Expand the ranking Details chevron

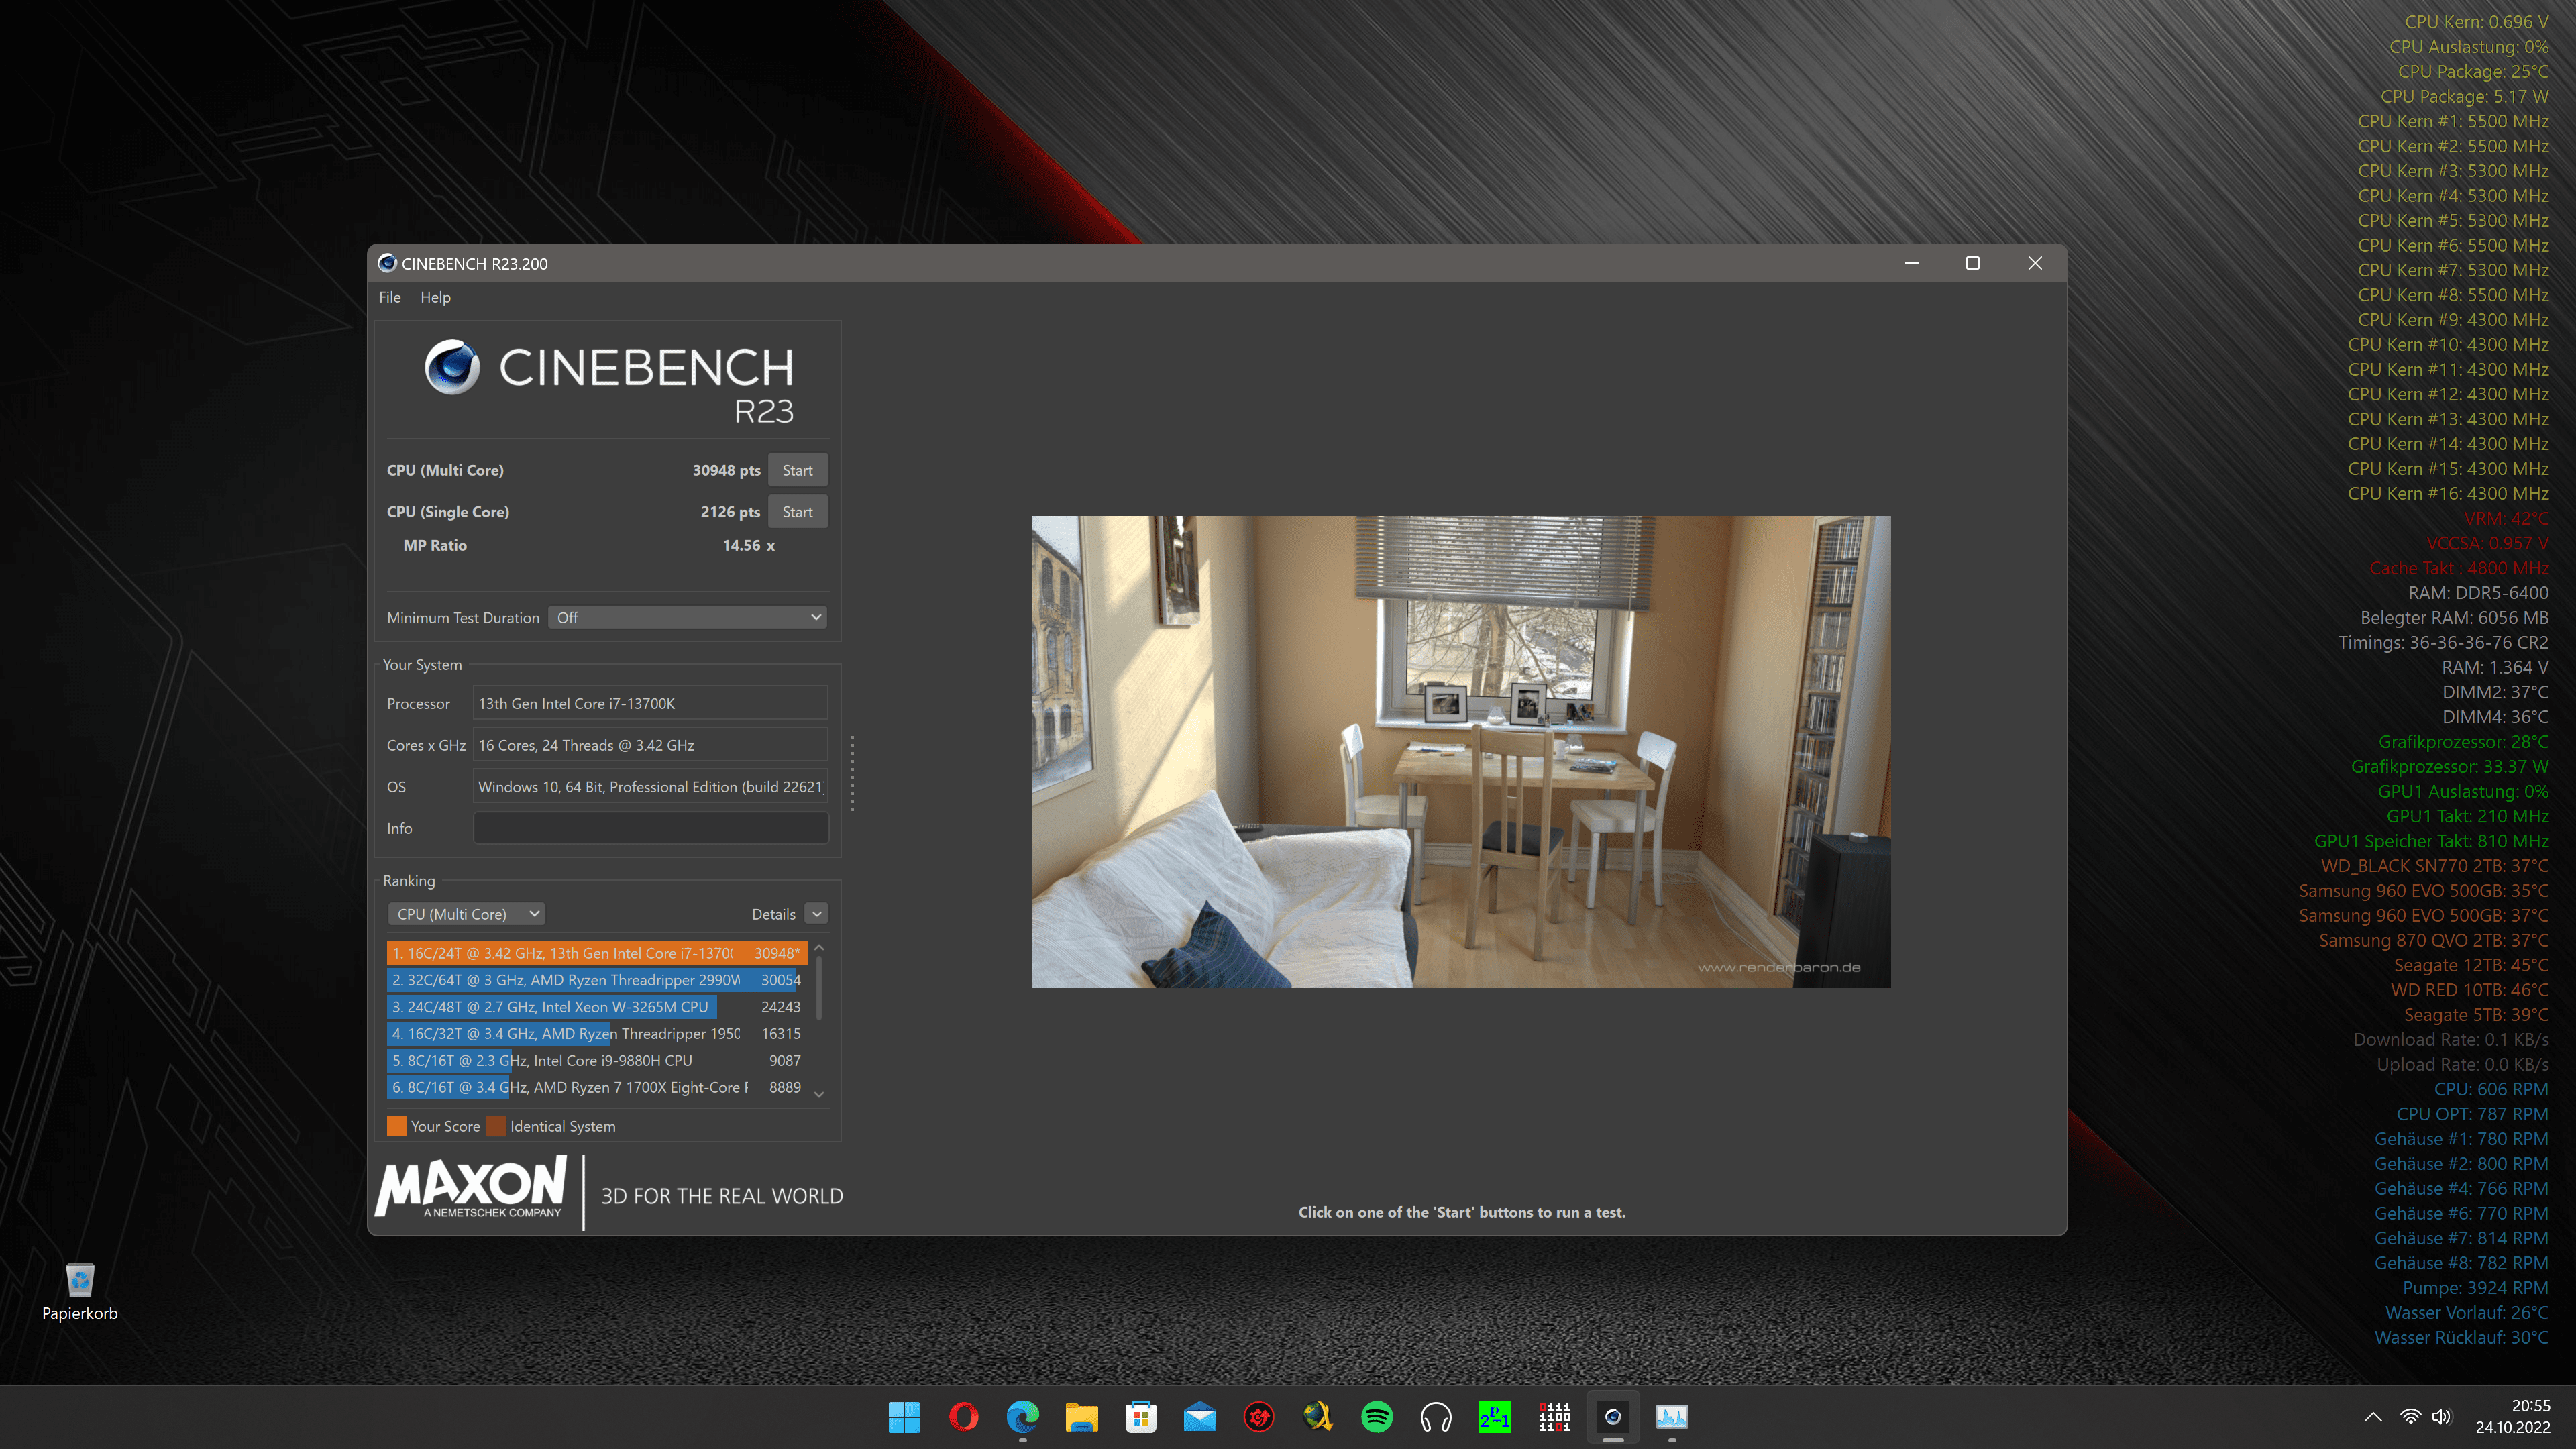(817, 914)
